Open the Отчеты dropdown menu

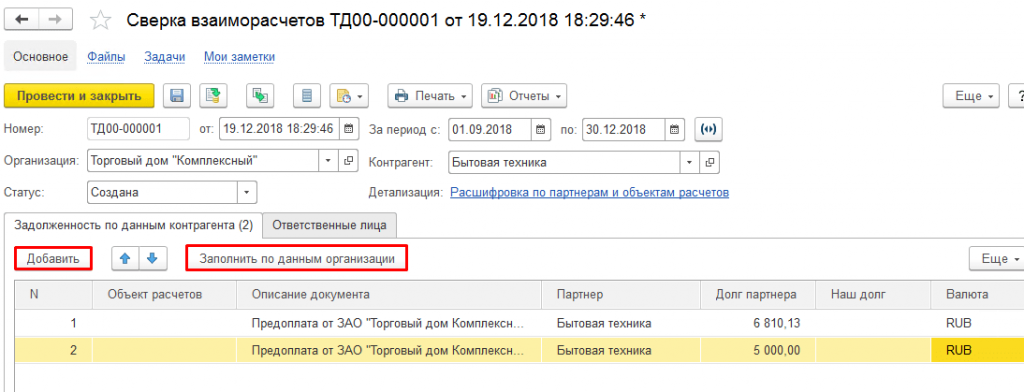click(524, 96)
